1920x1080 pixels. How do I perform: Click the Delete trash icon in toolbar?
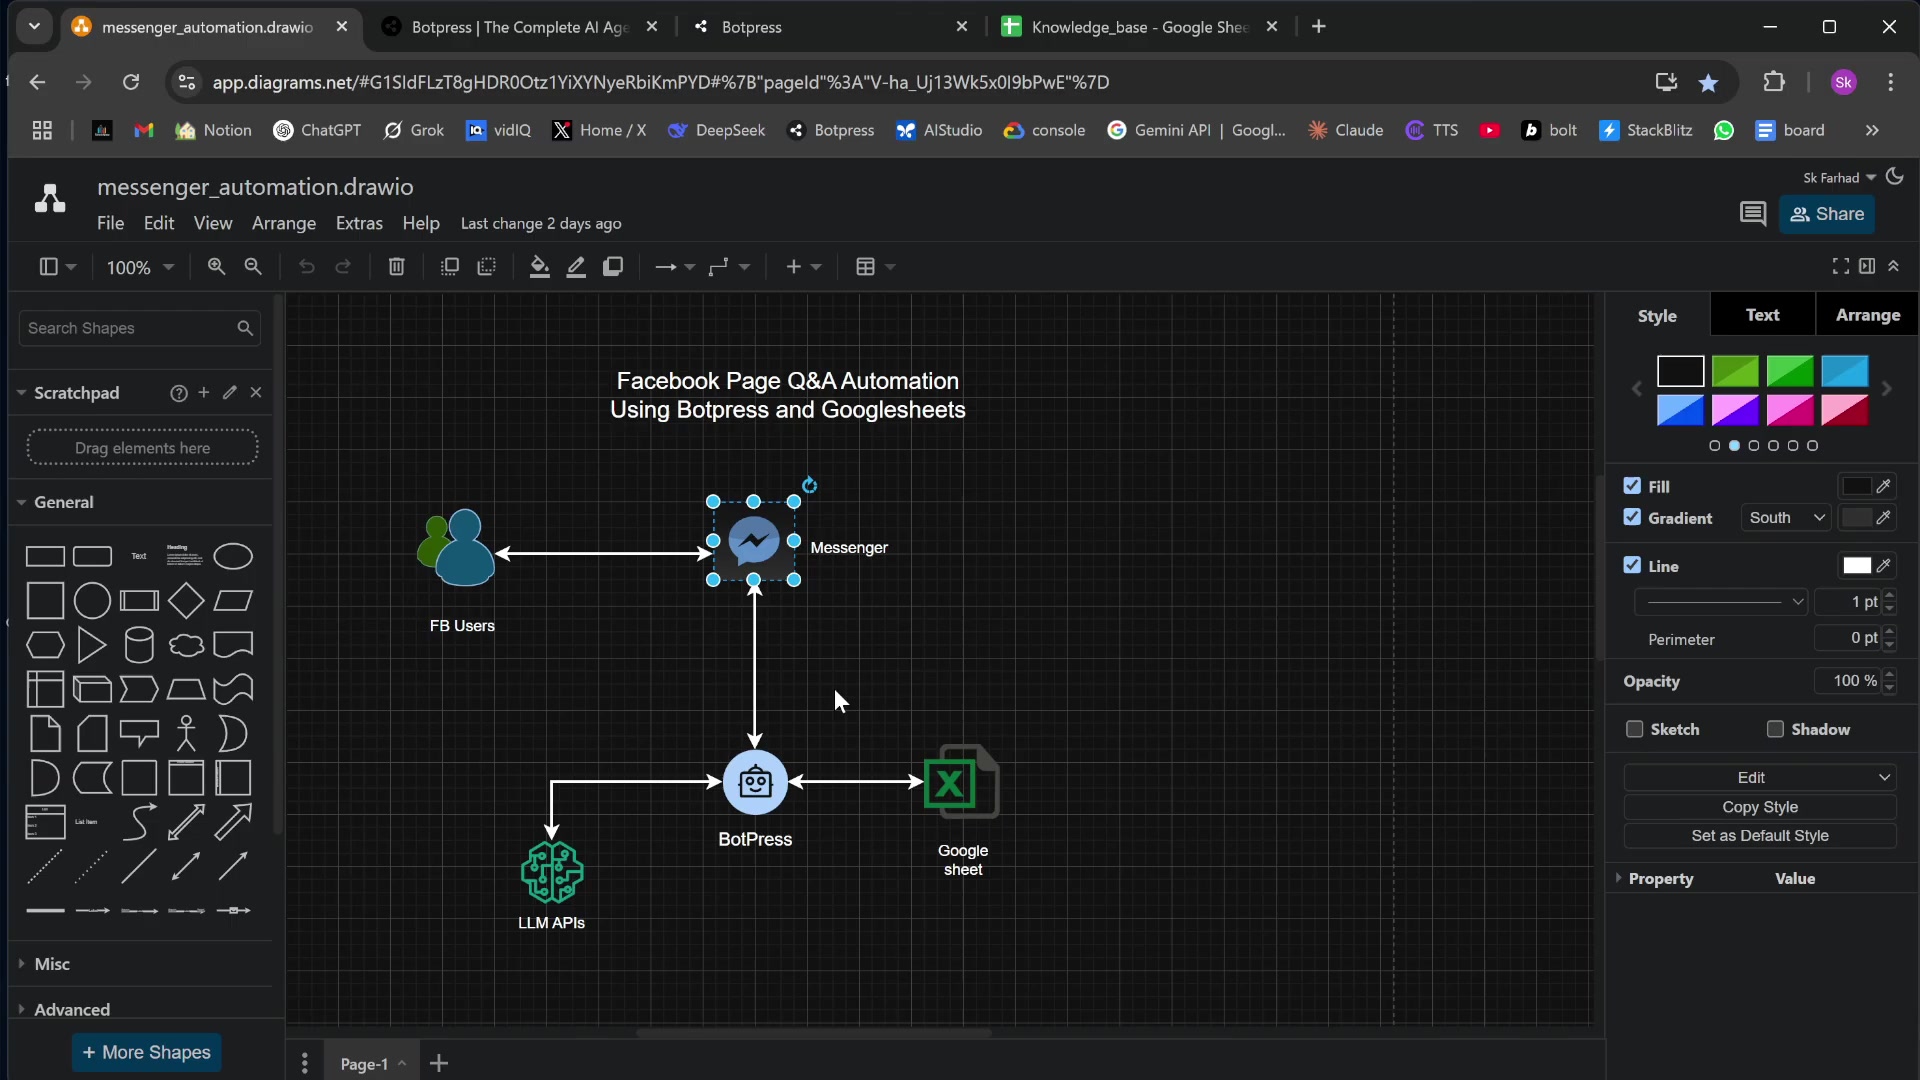[x=396, y=266]
